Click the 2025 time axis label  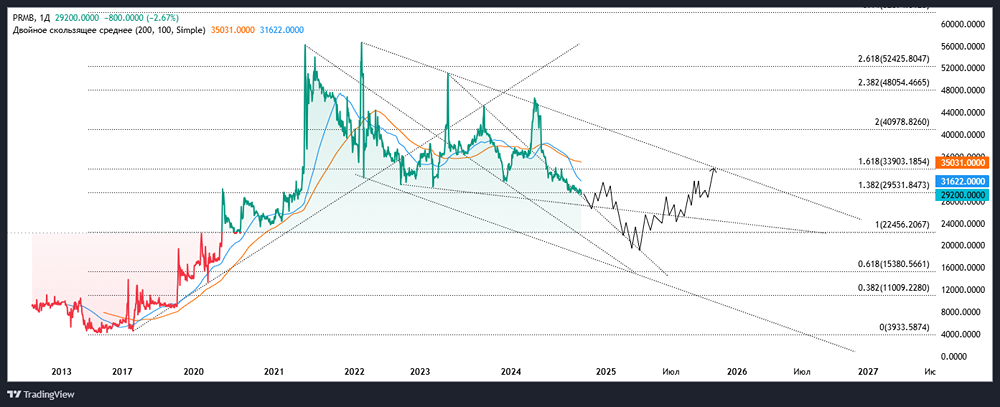[605, 371]
